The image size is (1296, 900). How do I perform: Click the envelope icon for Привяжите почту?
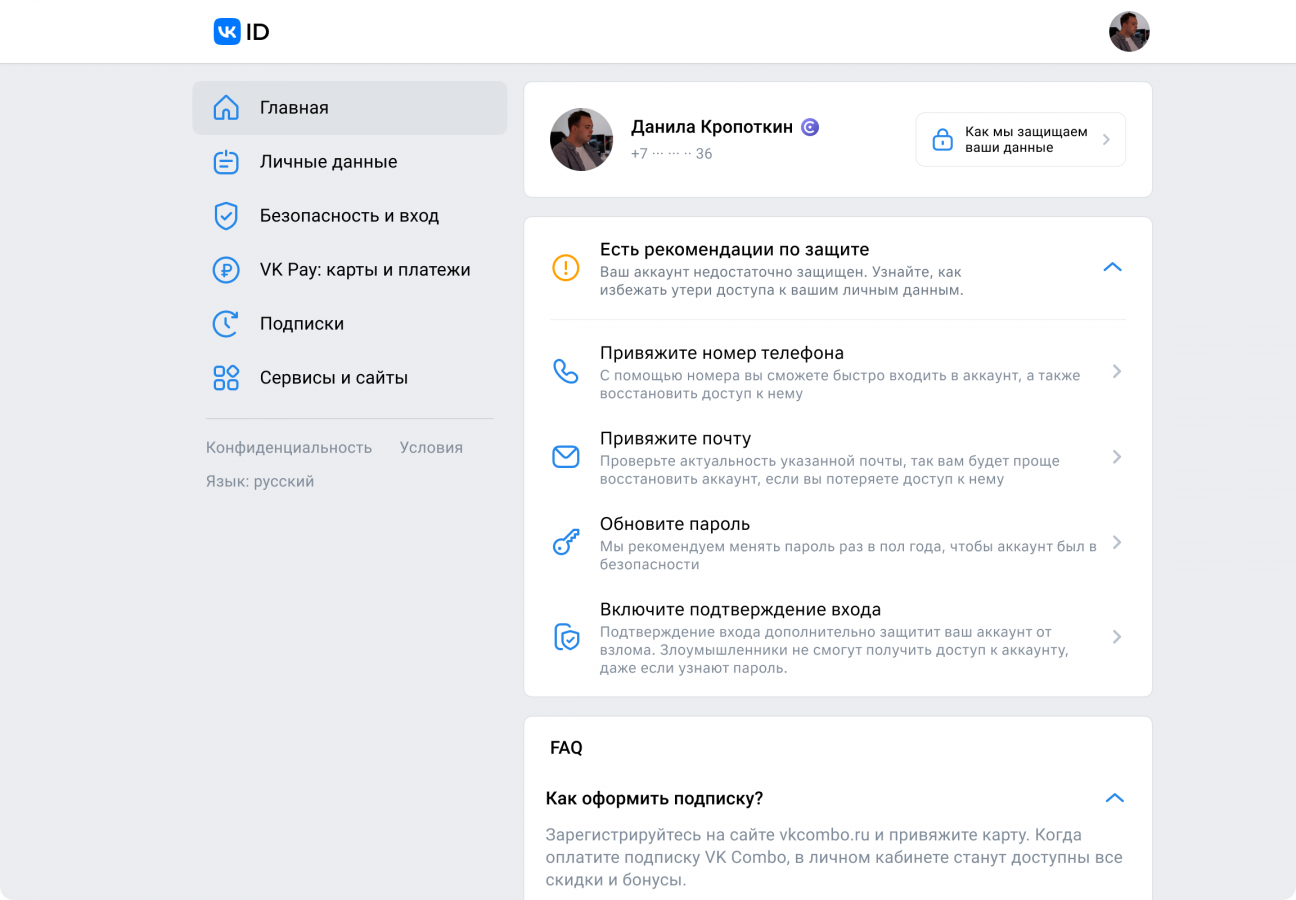pyautogui.click(x=566, y=457)
